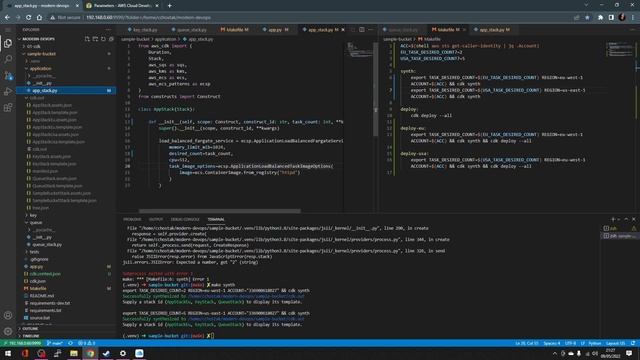640x360 pixels.
Task: Open more actions for left editor group
Action: coord(370,29)
